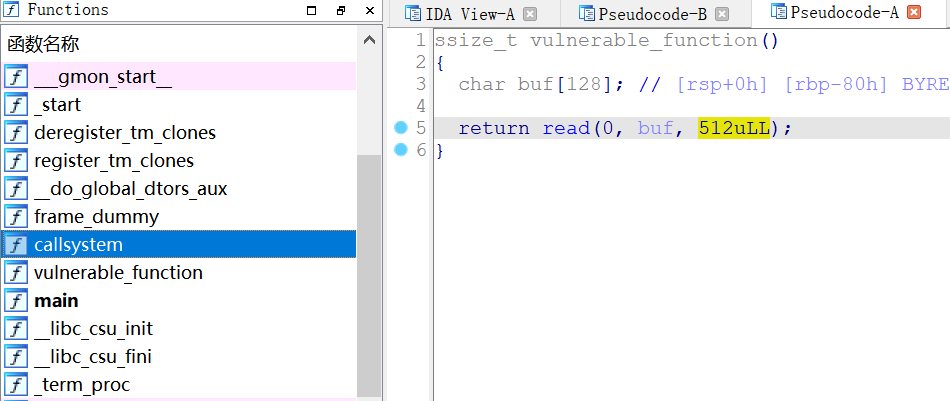Close the IDA View-A tab
This screenshot has width=950, height=401.
(530, 14)
